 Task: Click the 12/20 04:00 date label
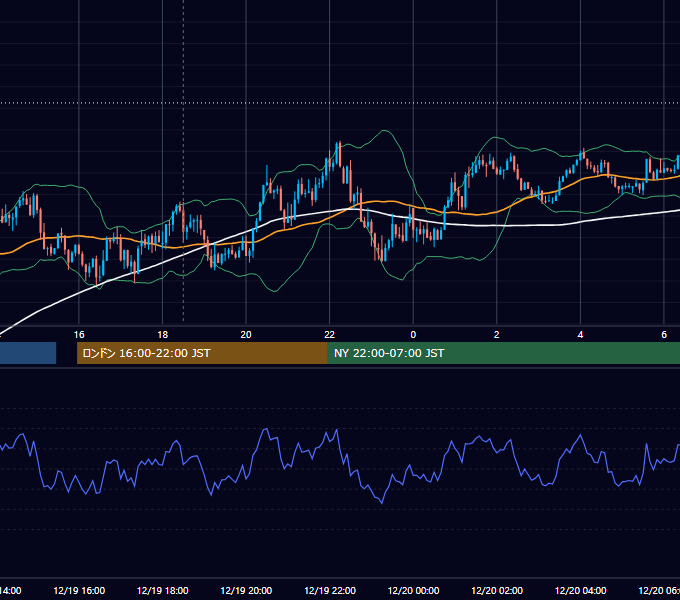click(581, 590)
